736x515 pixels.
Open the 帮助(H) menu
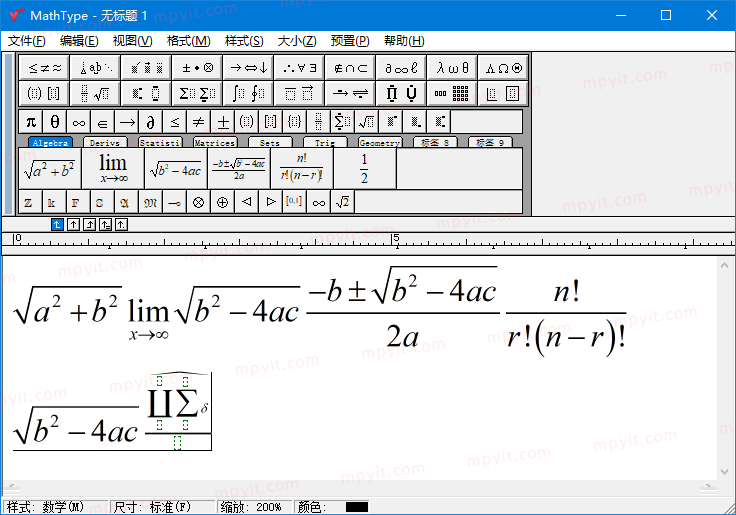(404, 41)
